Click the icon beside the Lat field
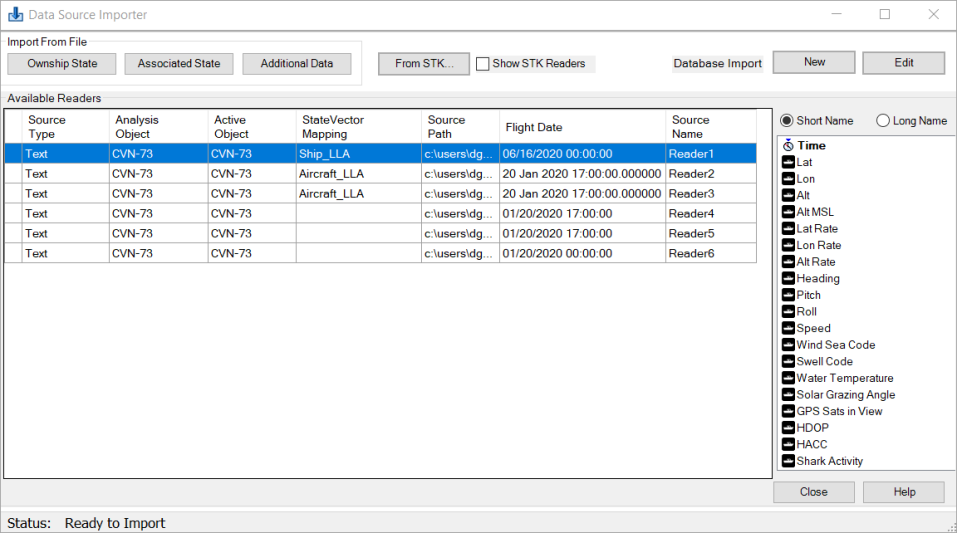Screen dimensions: 957x533 click(788, 162)
